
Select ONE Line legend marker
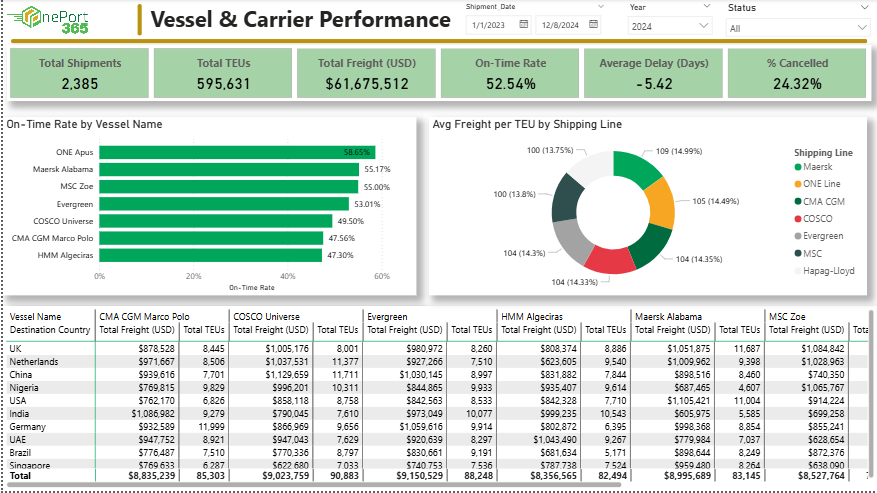pyautogui.click(x=798, y=184)
